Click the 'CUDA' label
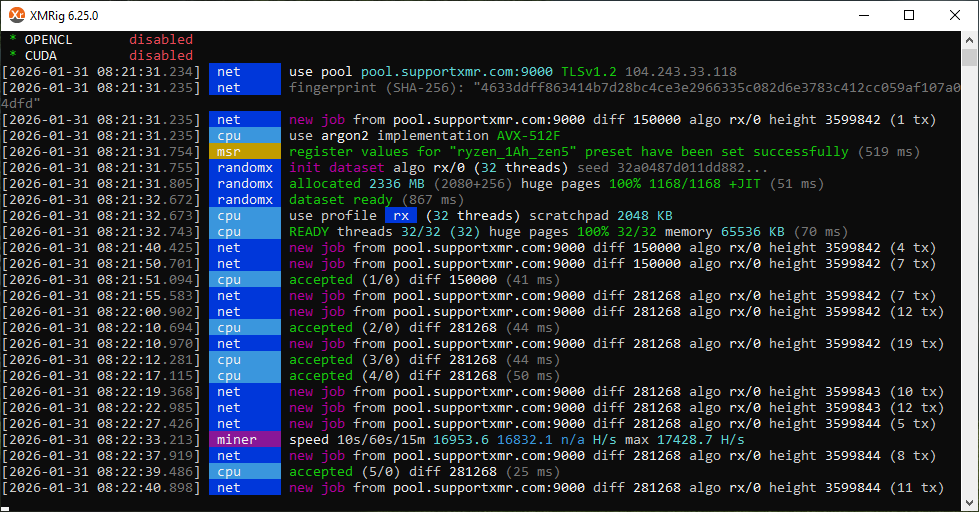 (x=41, y=56)
